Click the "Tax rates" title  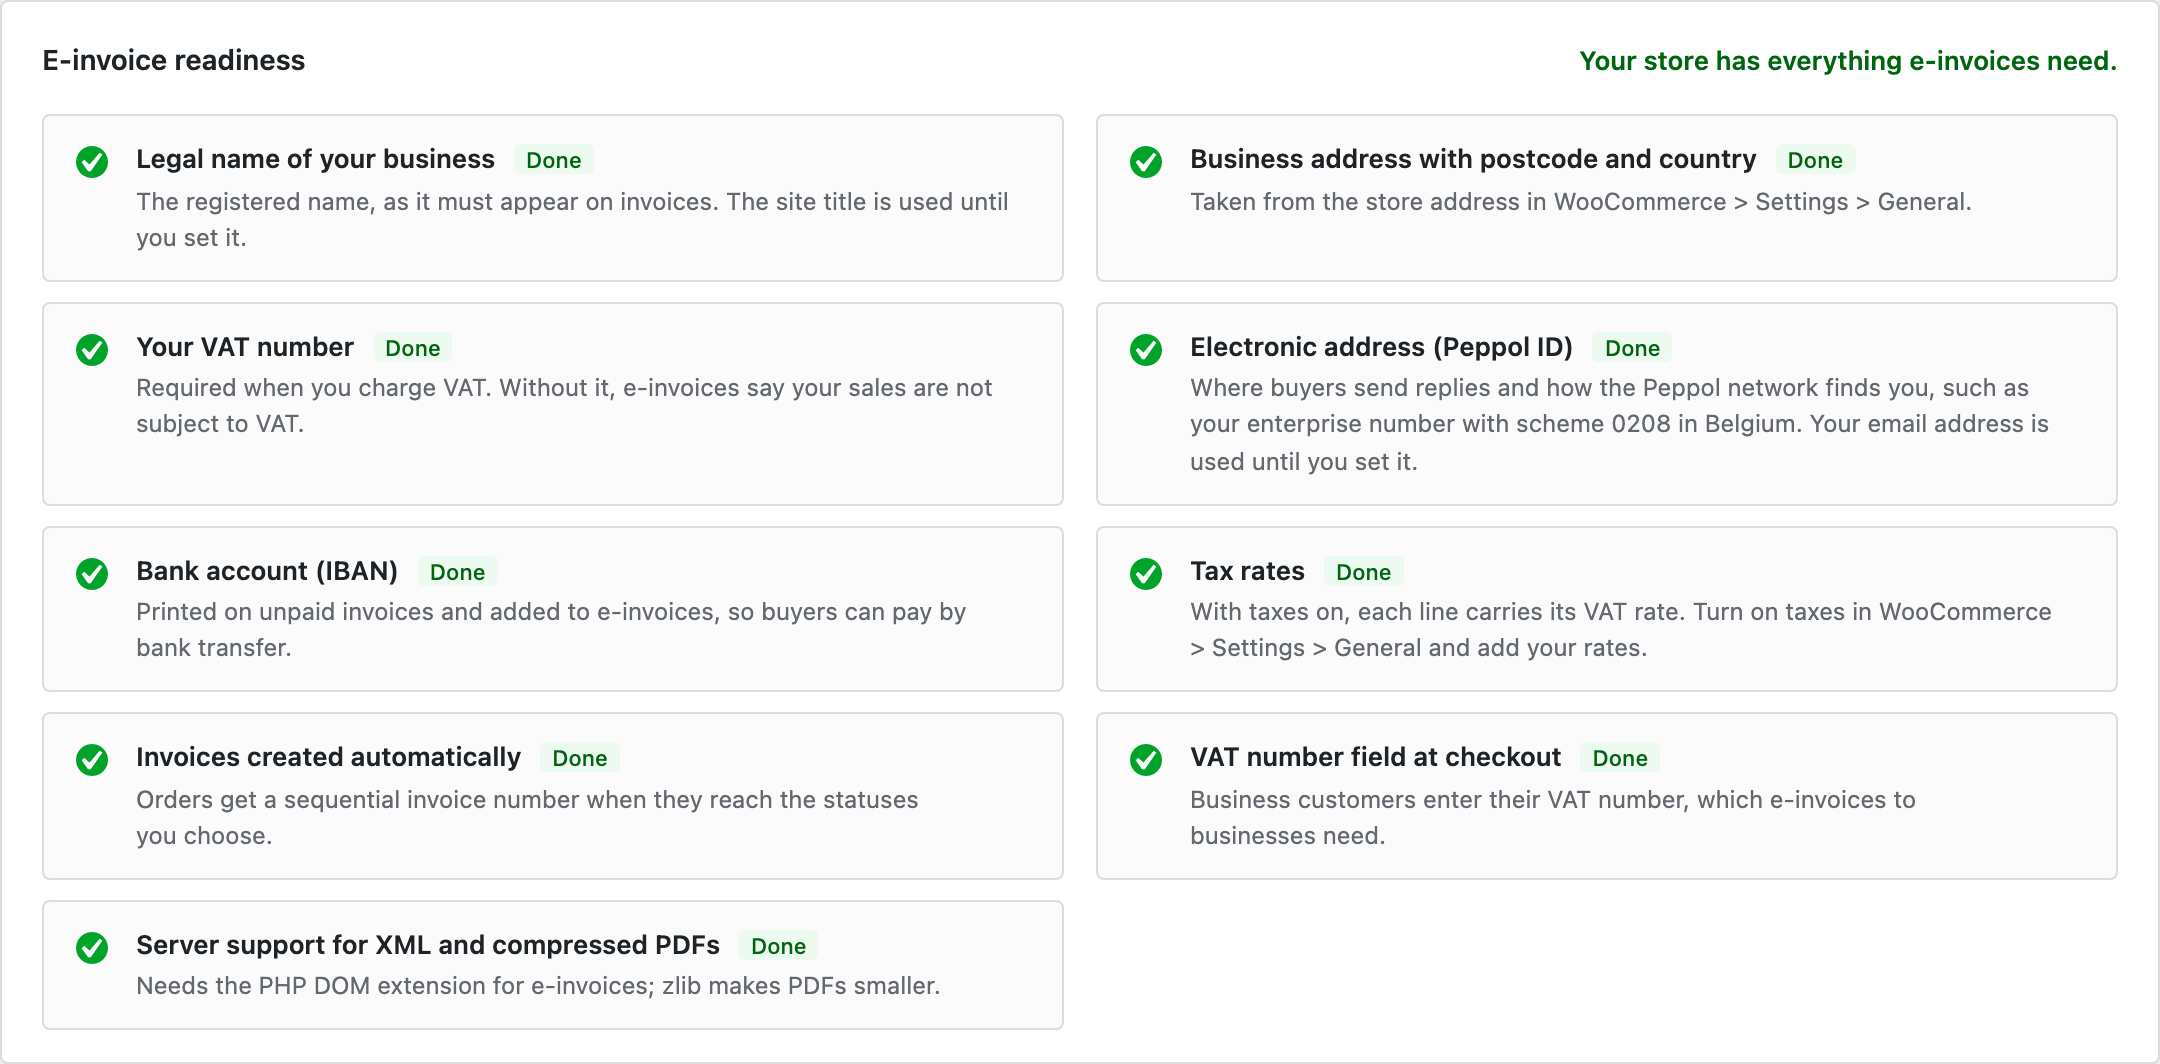[x=1247, y=571]
